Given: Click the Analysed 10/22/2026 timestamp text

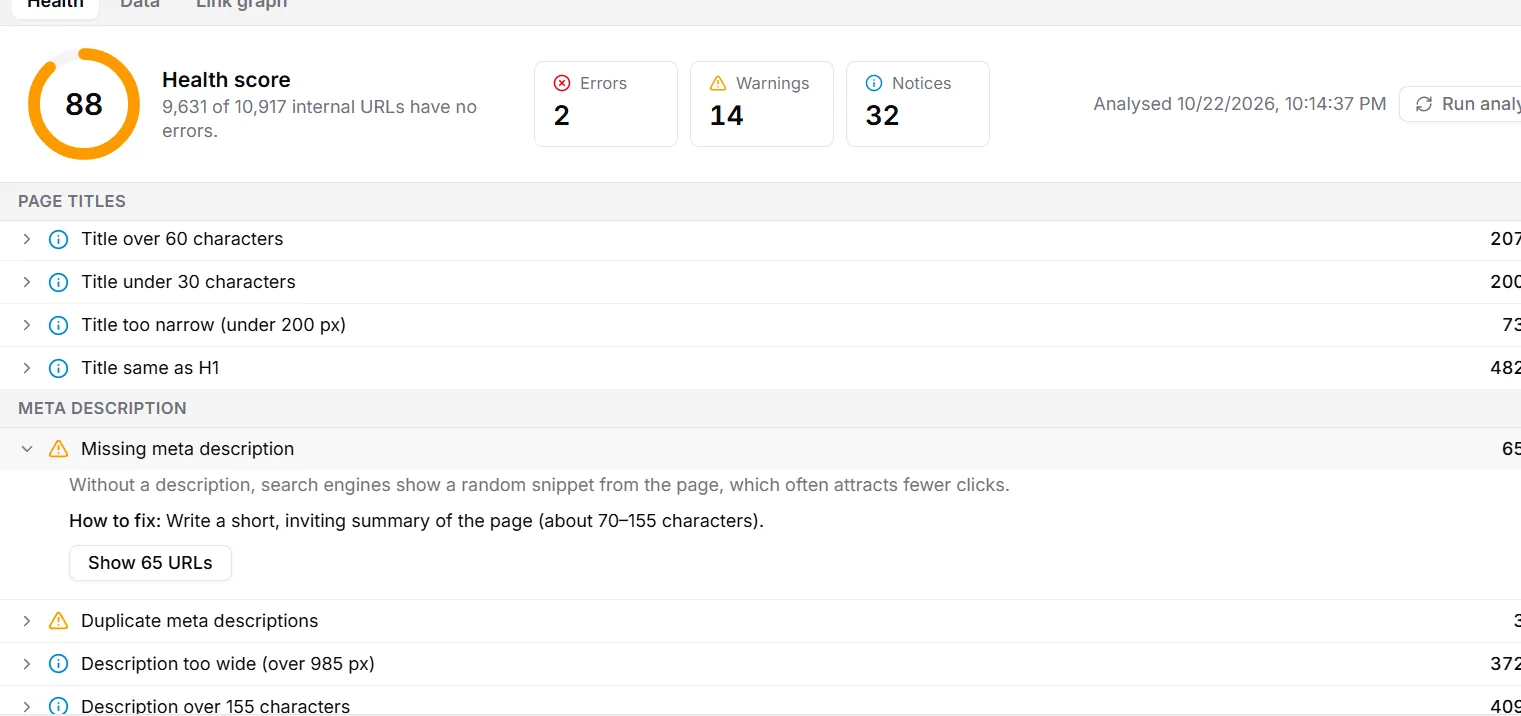Looking at the screenshot, I should click(1240, 104).
